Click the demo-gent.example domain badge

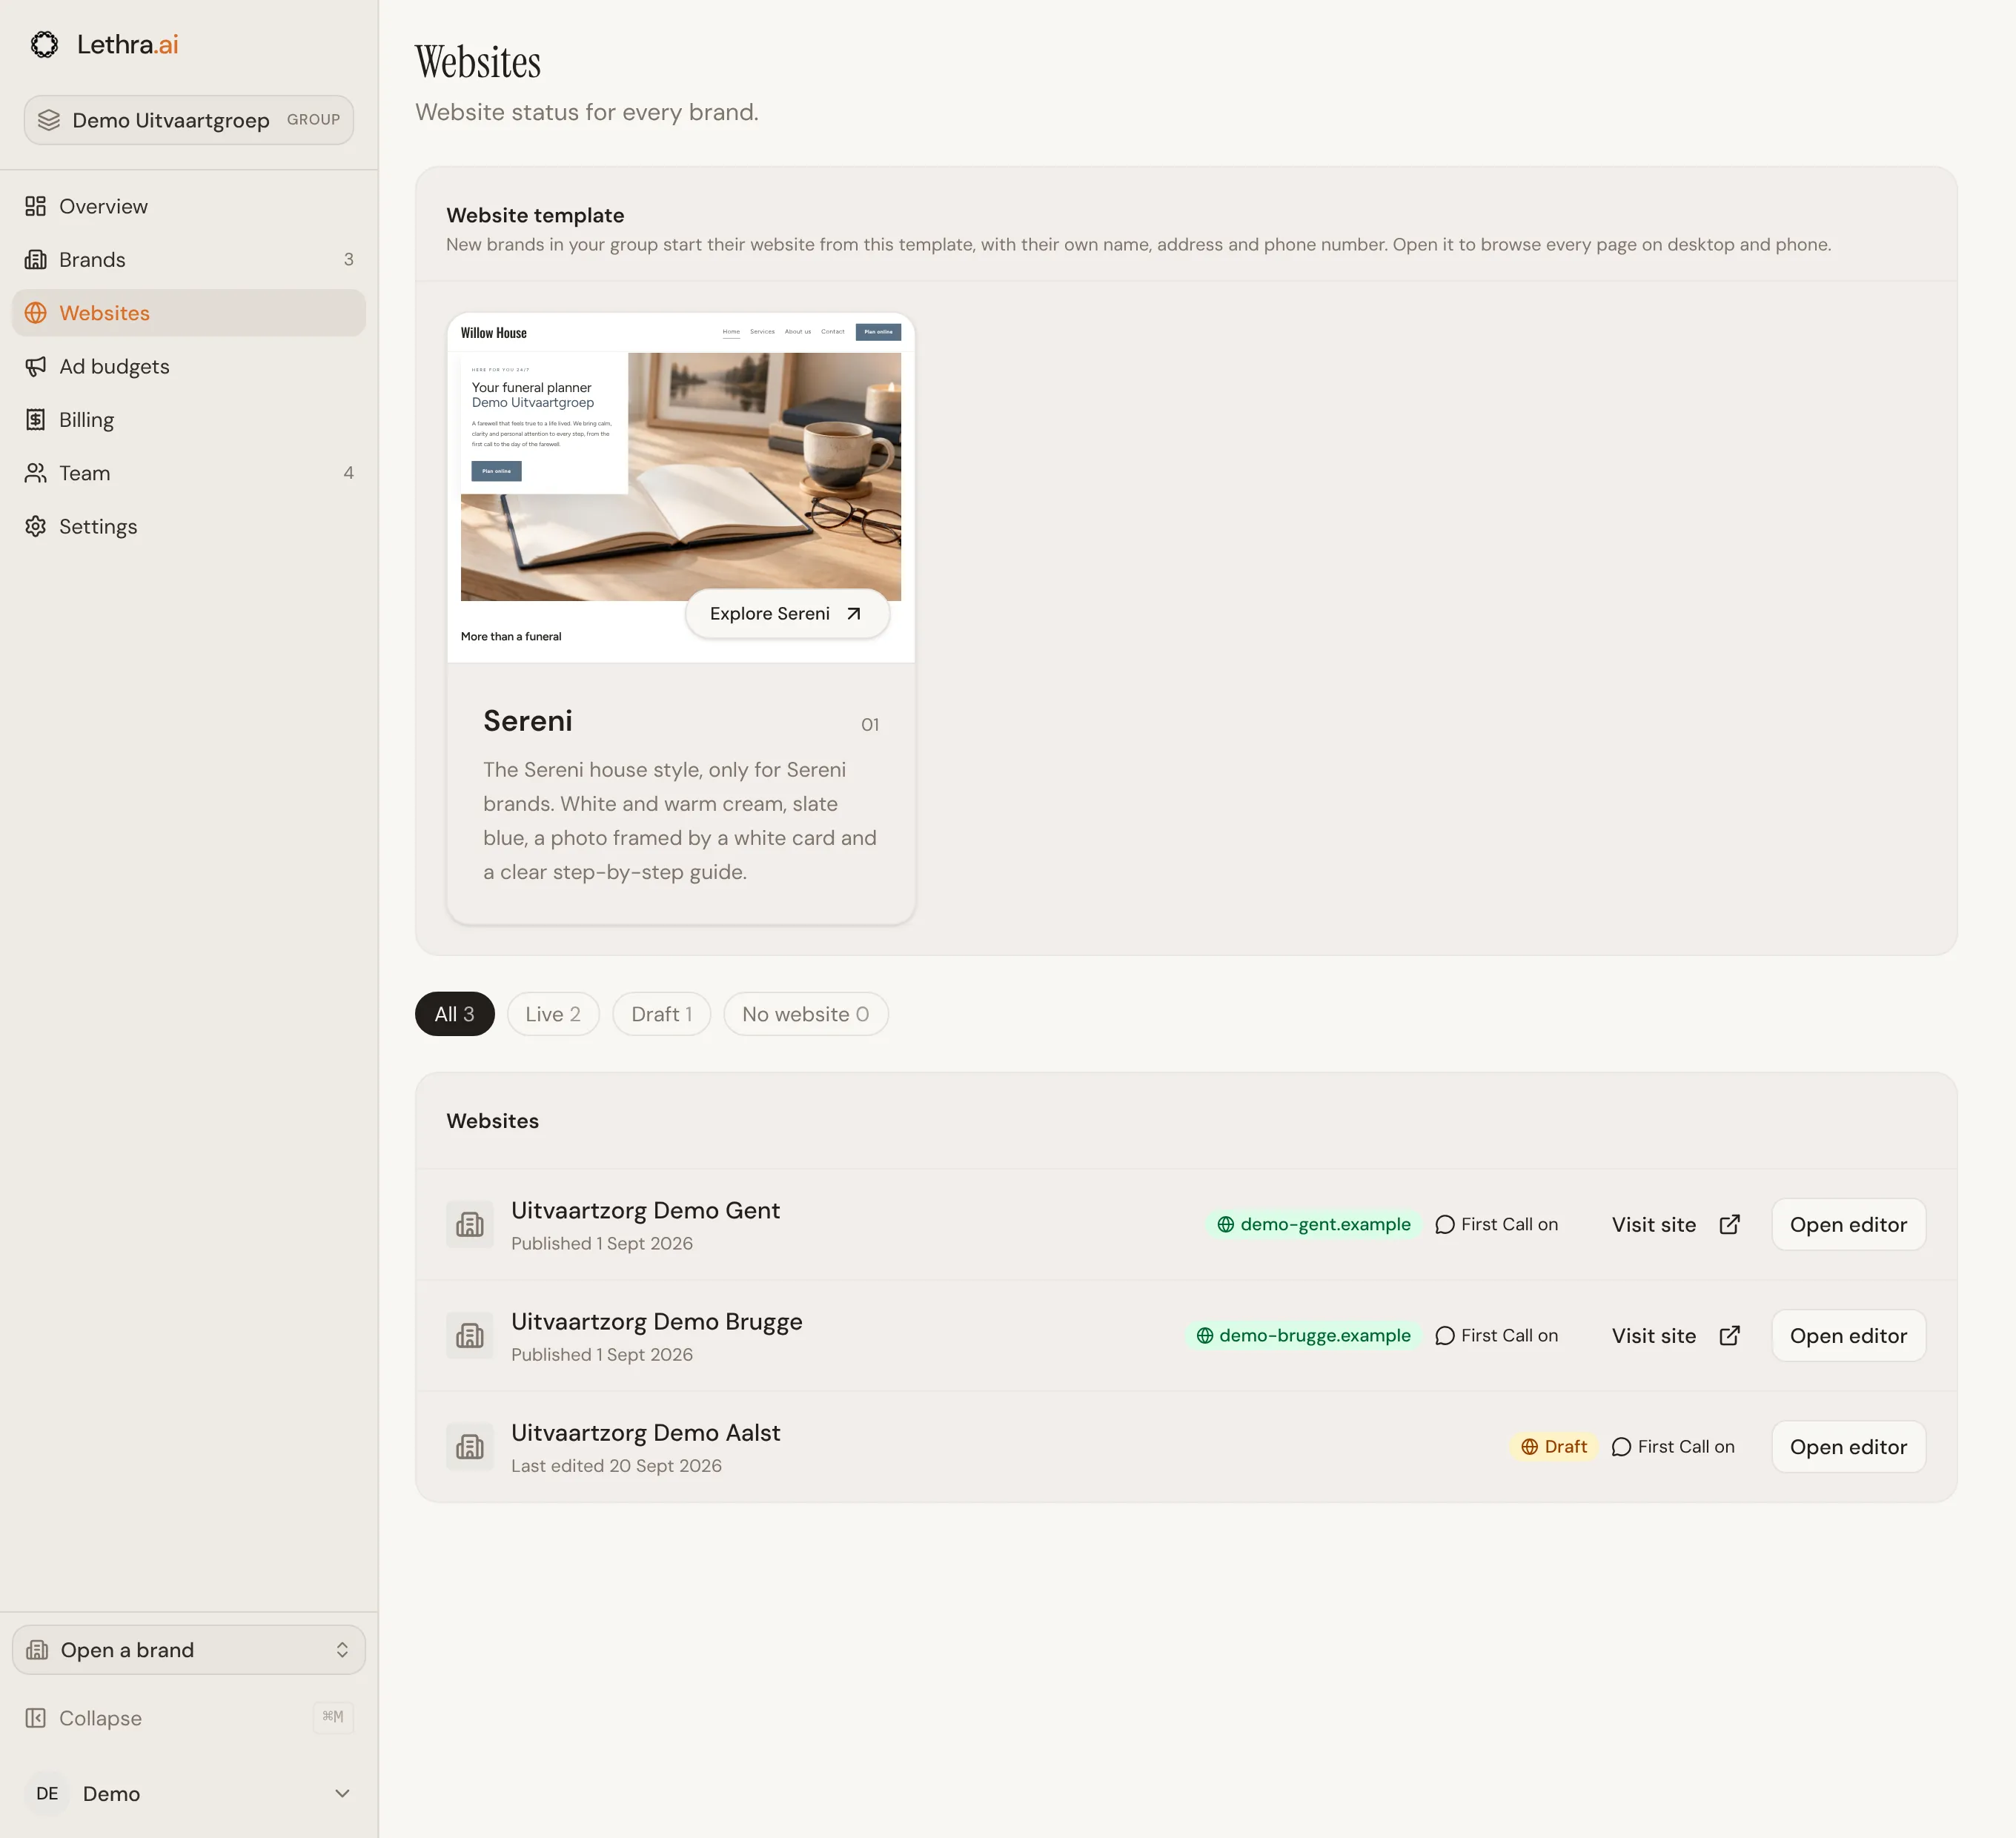coord(1313,1224)
